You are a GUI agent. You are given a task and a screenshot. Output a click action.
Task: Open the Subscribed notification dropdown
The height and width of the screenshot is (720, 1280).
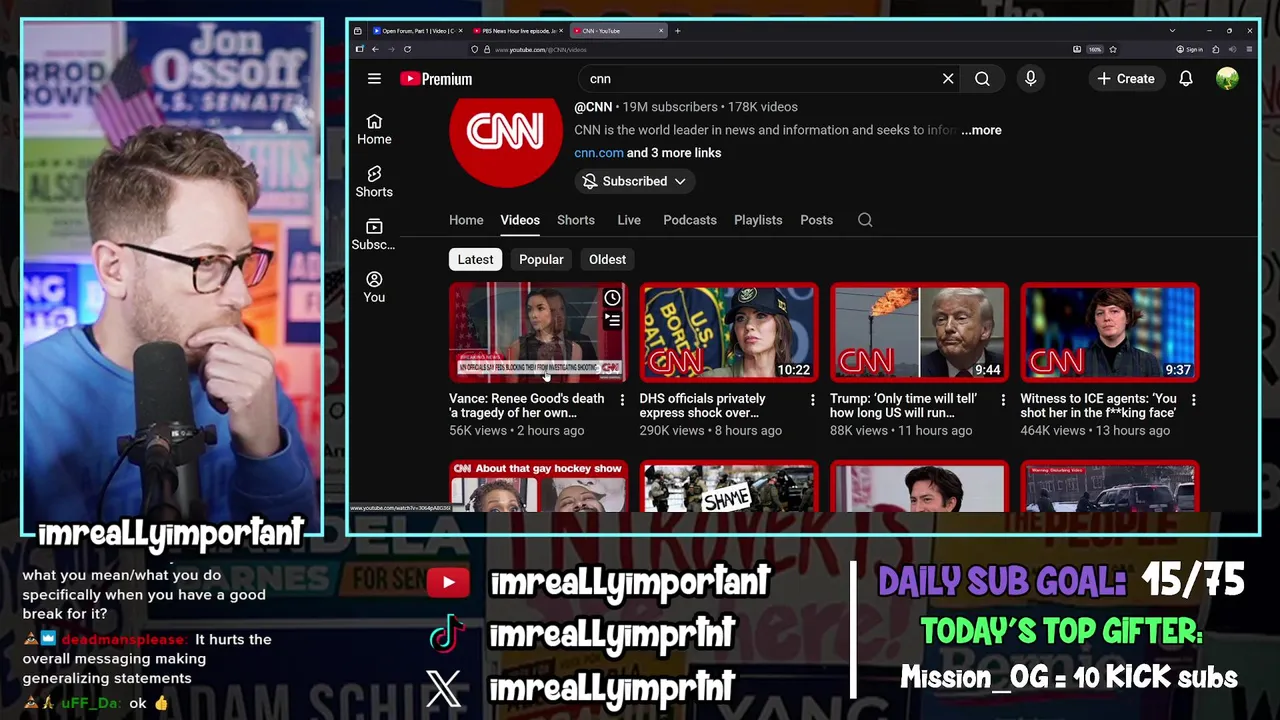click(x=635, y=181)
